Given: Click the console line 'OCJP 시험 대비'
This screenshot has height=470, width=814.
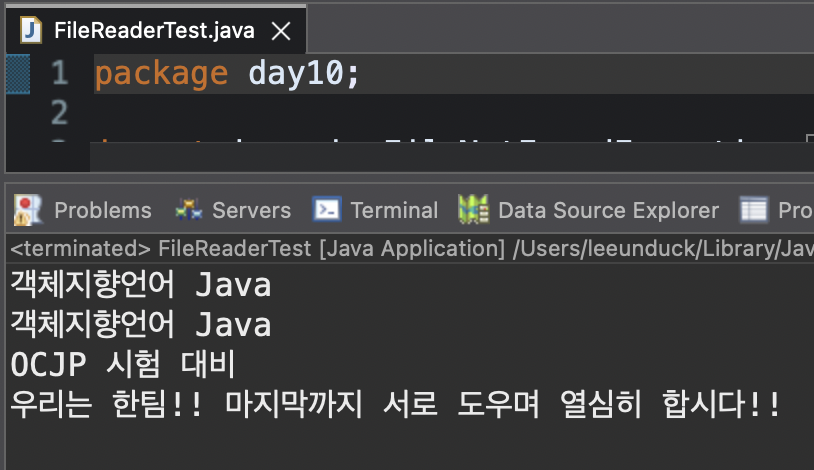Looking at the screenshot, I should [x=123, y=364].
